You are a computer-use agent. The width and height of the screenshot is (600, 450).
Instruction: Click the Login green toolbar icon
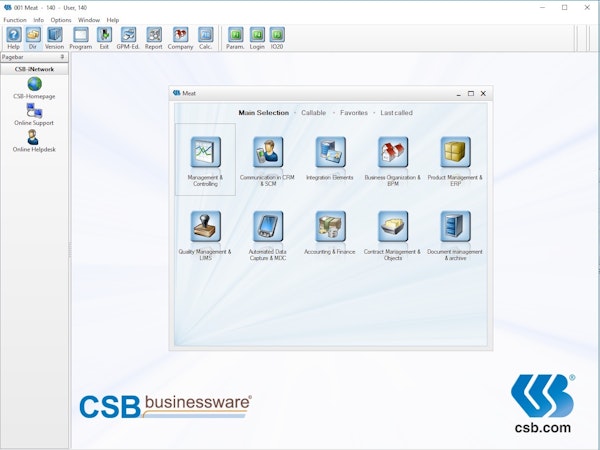257,38
